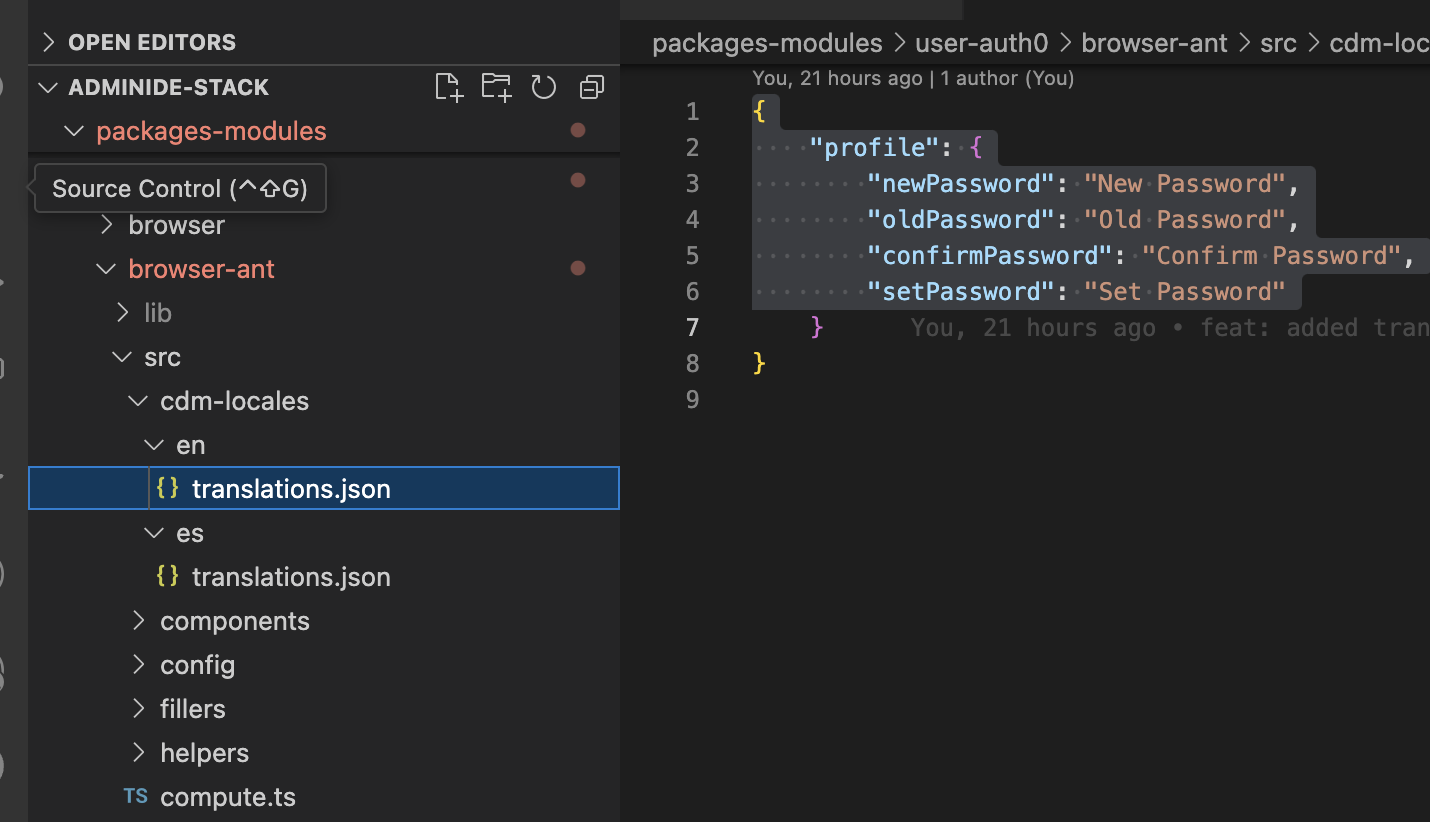The width and height of the screenshot is (1430, 822).
Task: Click the closing brace on line 8
Action: pyautogui.click(x=760, y=363)
